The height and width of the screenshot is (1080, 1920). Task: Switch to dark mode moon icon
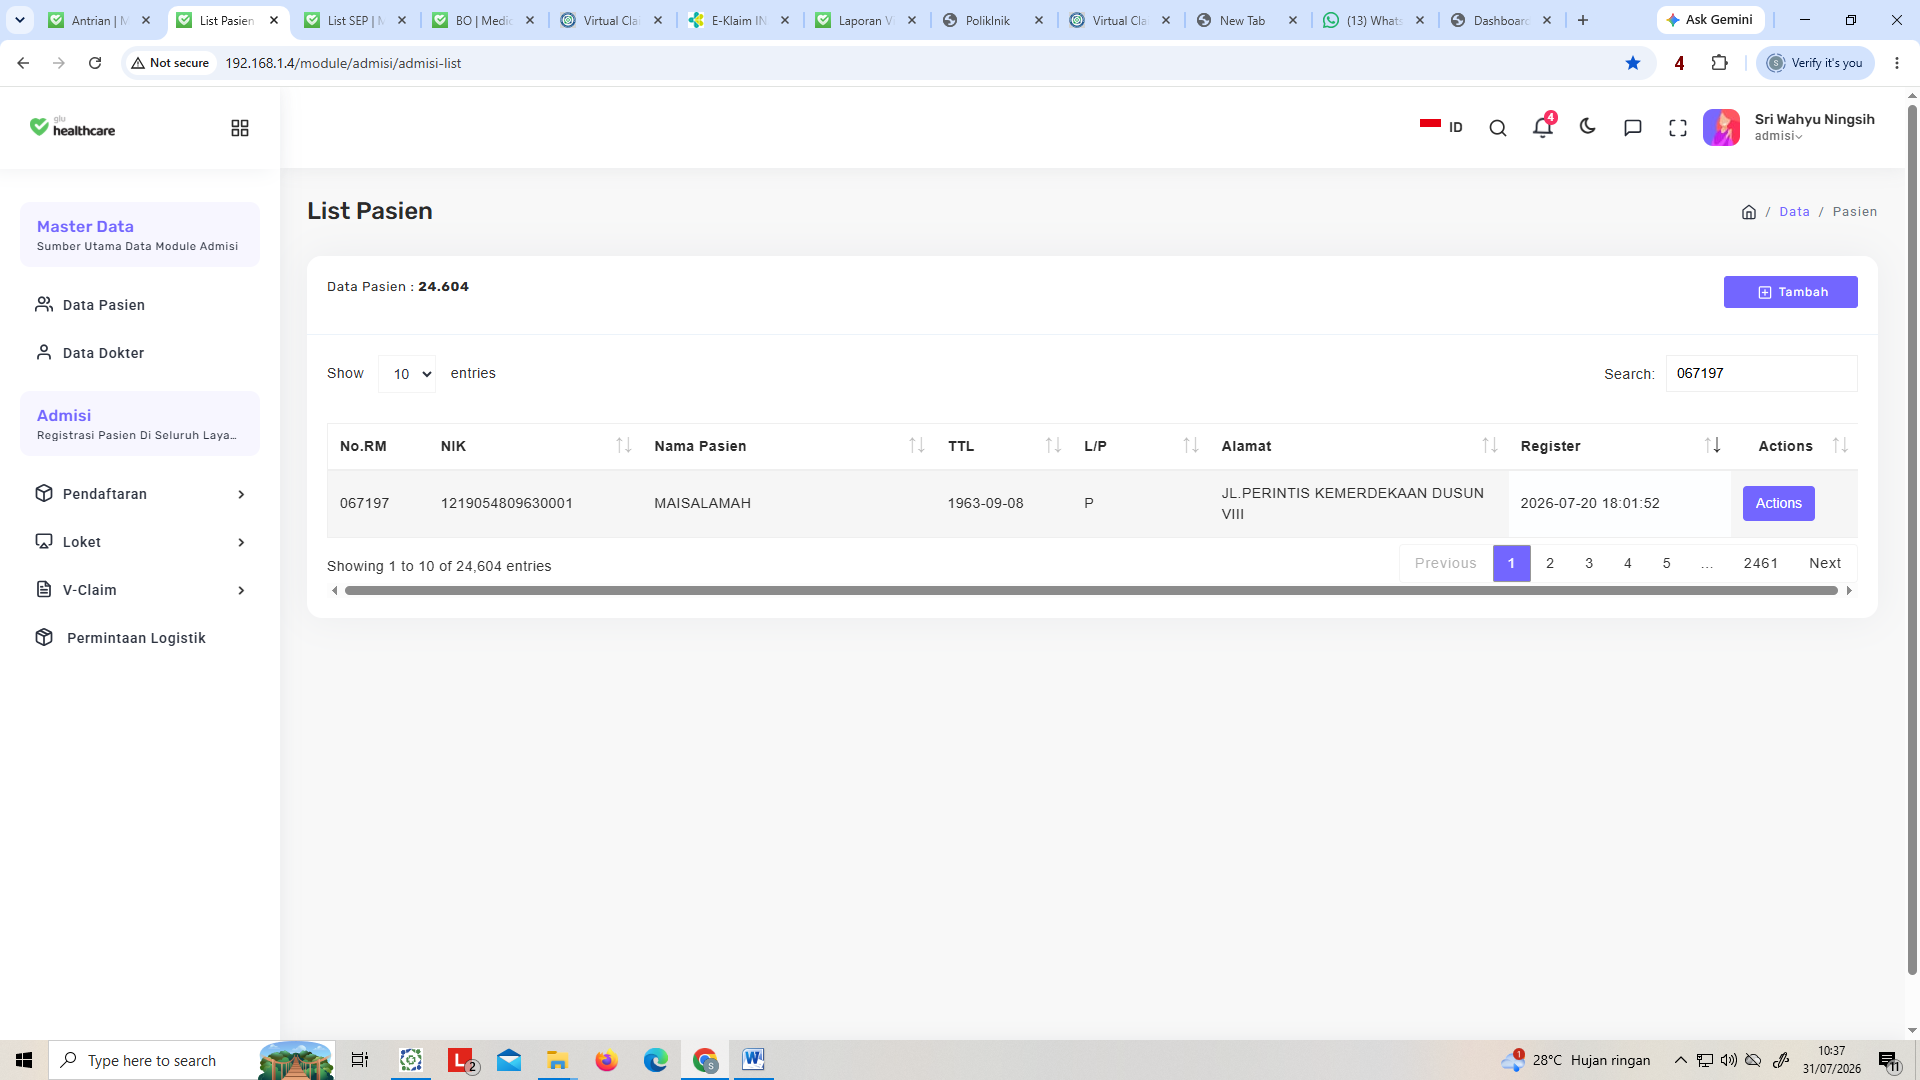click(1587, 127)
